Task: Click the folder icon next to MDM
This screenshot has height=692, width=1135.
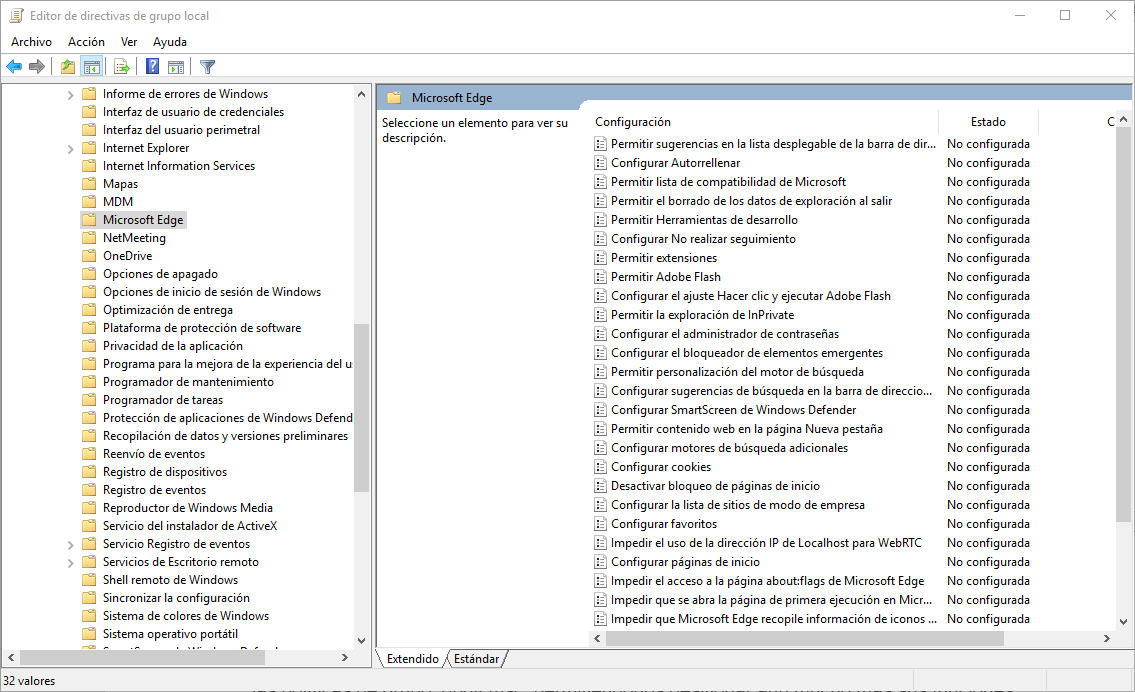Action: click(89, 202)
